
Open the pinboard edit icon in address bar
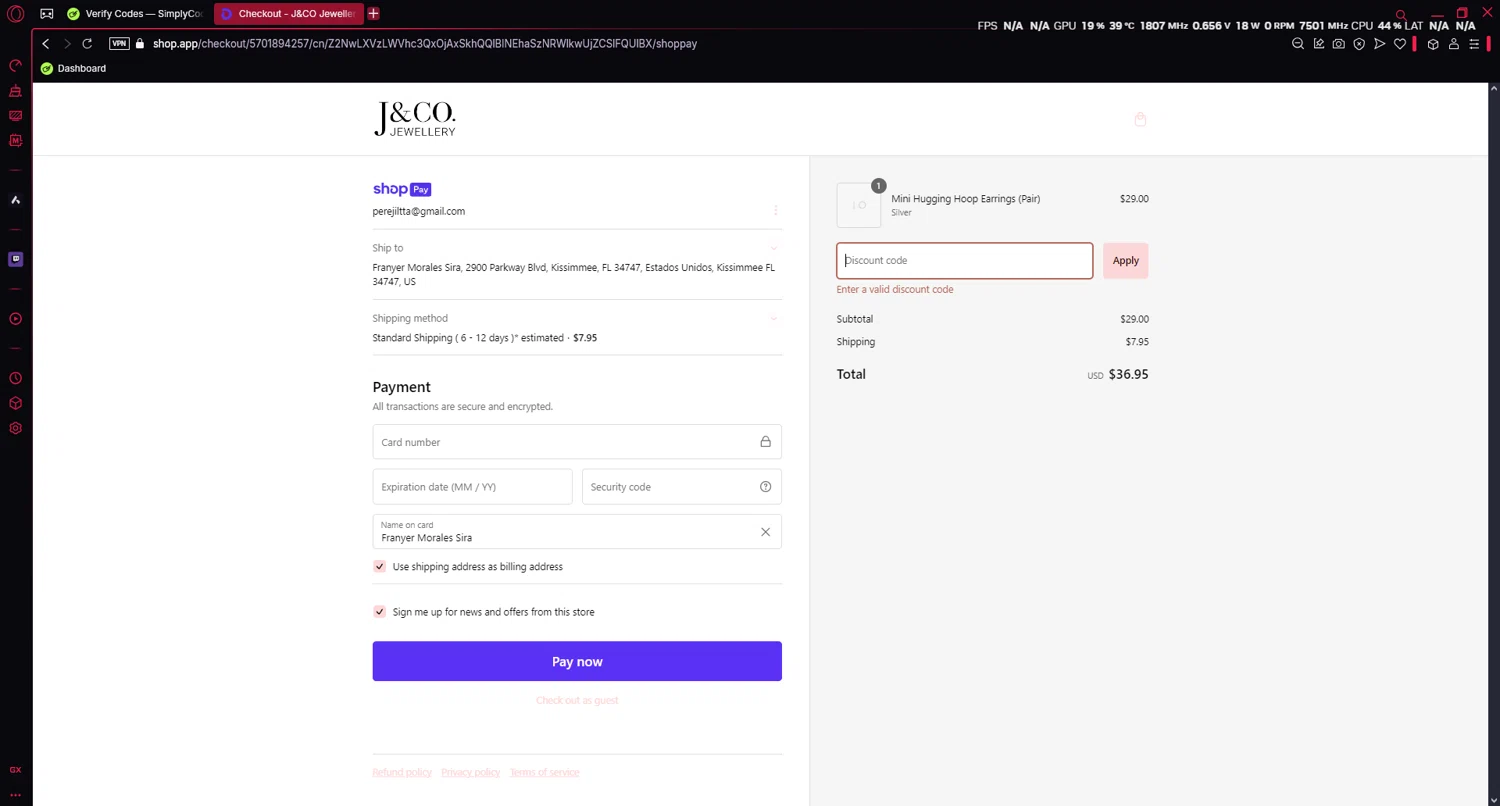[x=1319, y=44]
